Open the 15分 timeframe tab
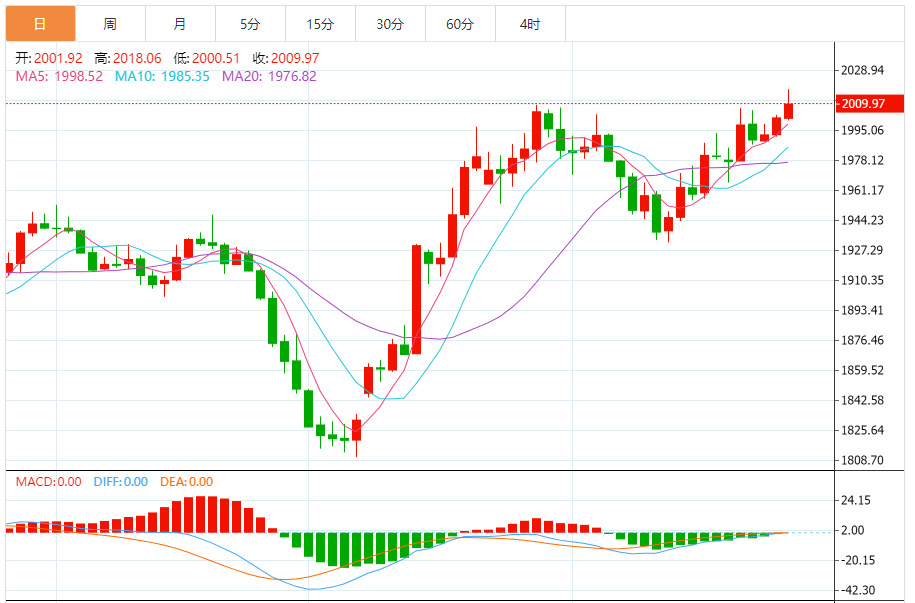This screenshot has width=915, height=603. [320, 24]
